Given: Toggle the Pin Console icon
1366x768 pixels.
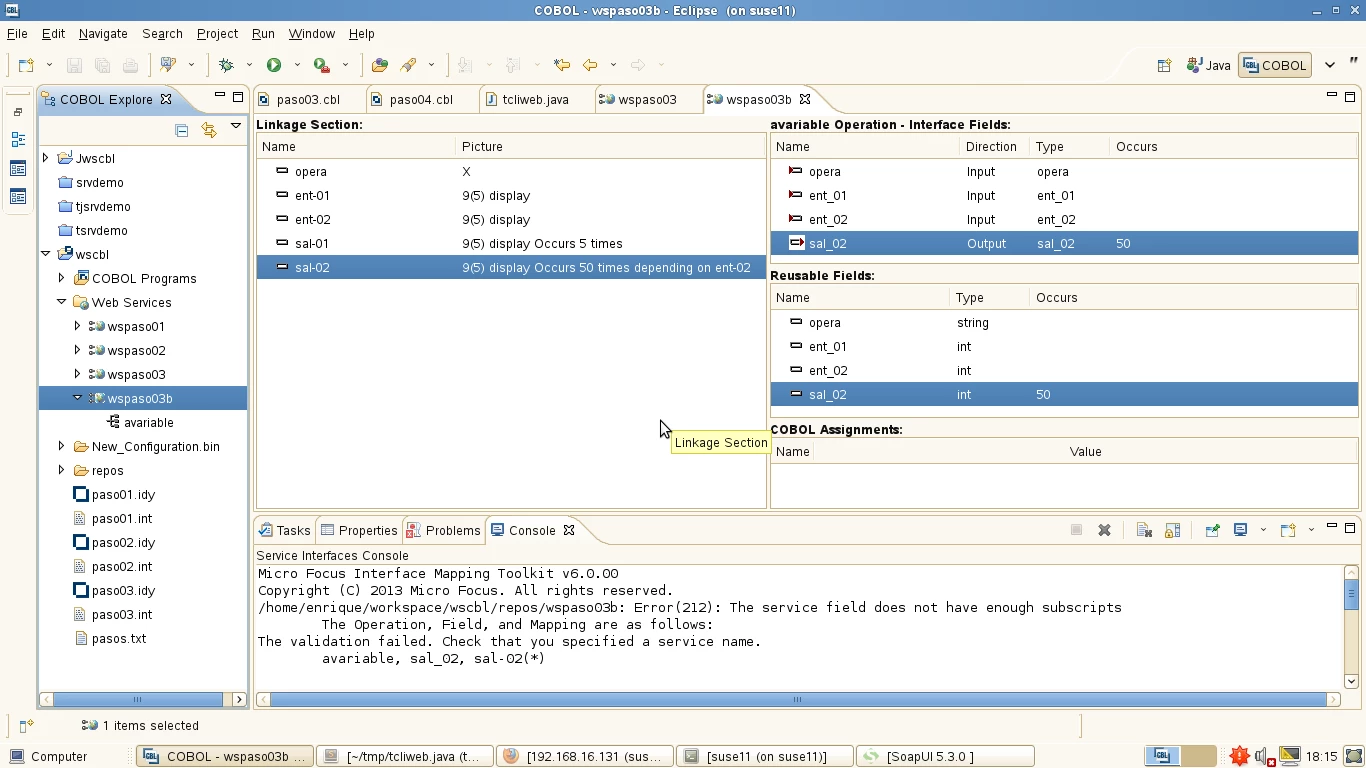Looking at the screenshot, I should 1212,530.
